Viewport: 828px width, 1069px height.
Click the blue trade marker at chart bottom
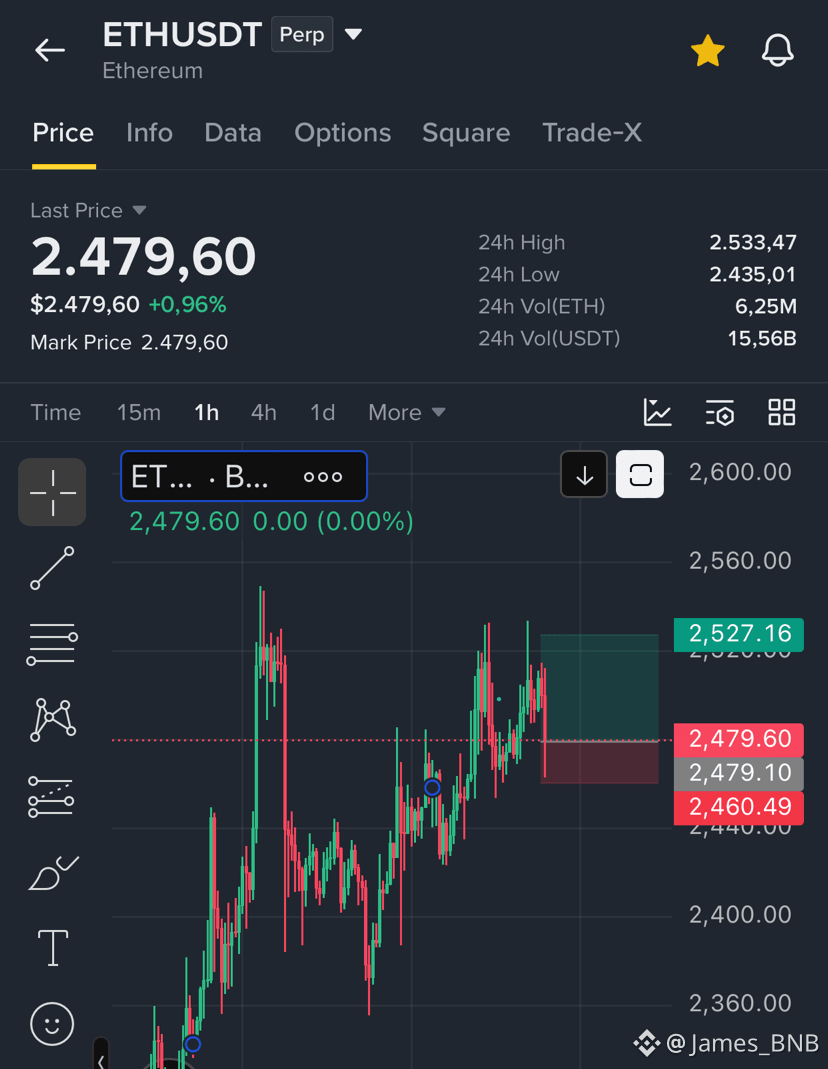pyautogui.click(x=193, y=1044)
